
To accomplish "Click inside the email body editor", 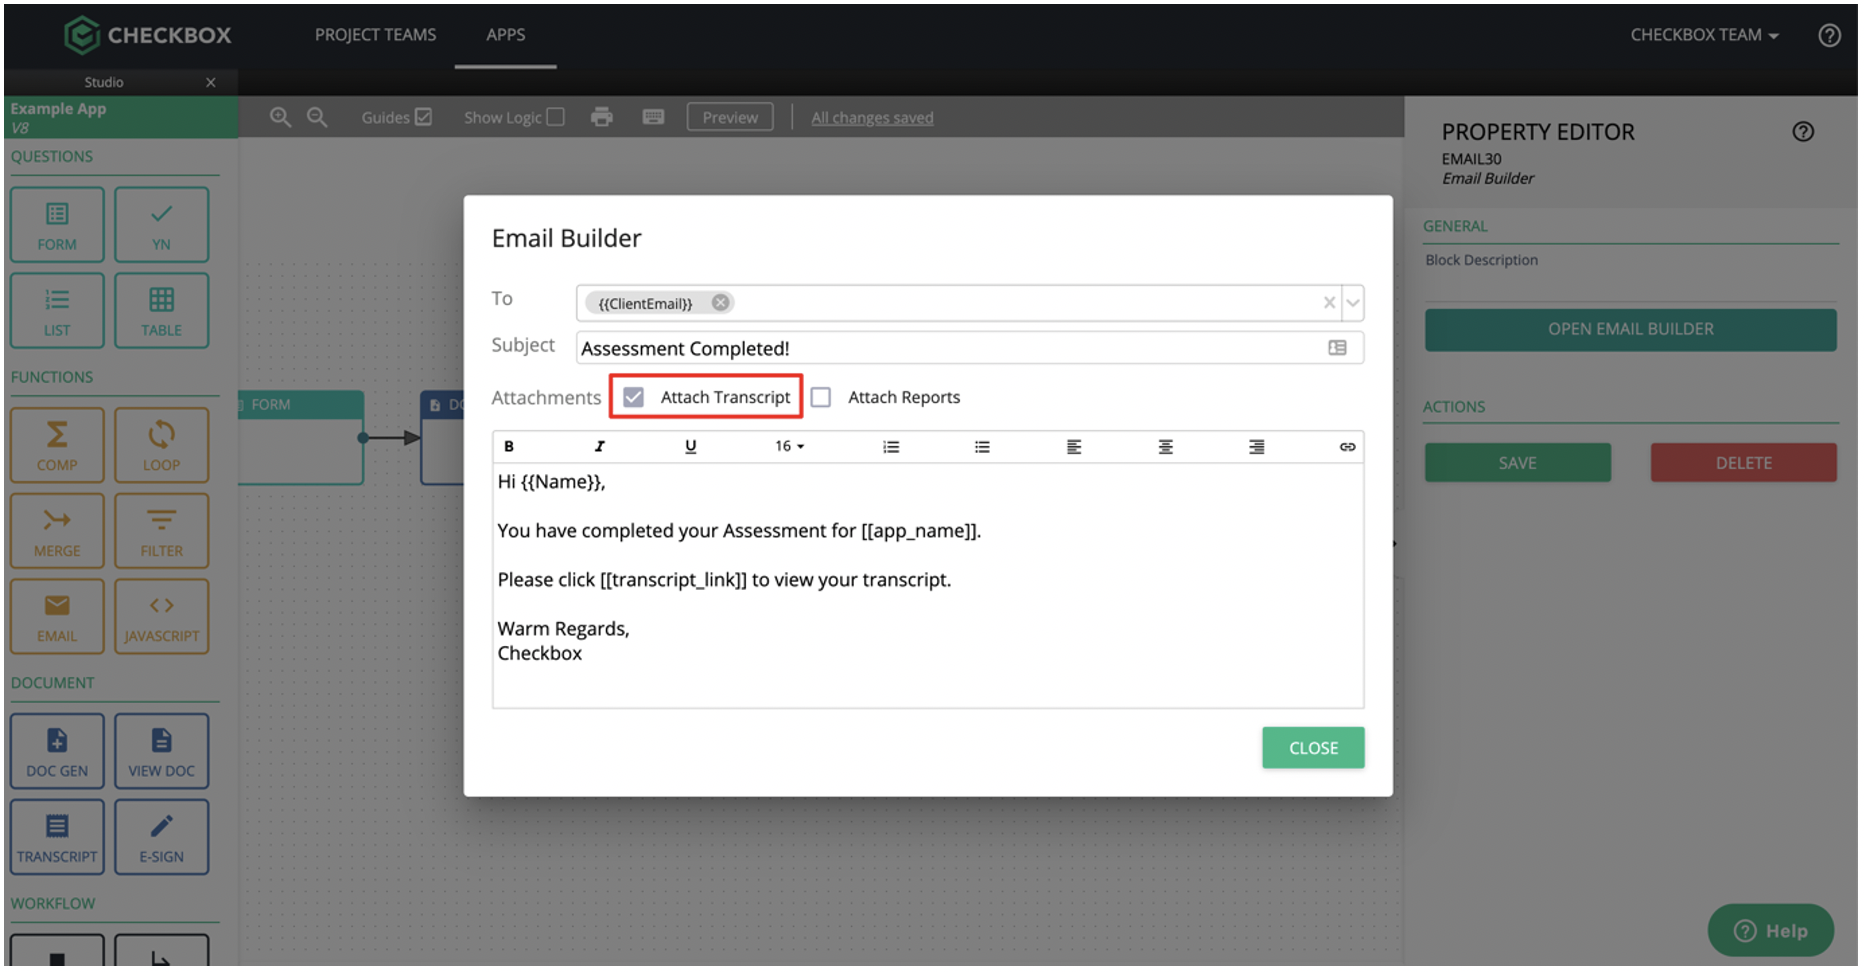I will tap(928, 585).
